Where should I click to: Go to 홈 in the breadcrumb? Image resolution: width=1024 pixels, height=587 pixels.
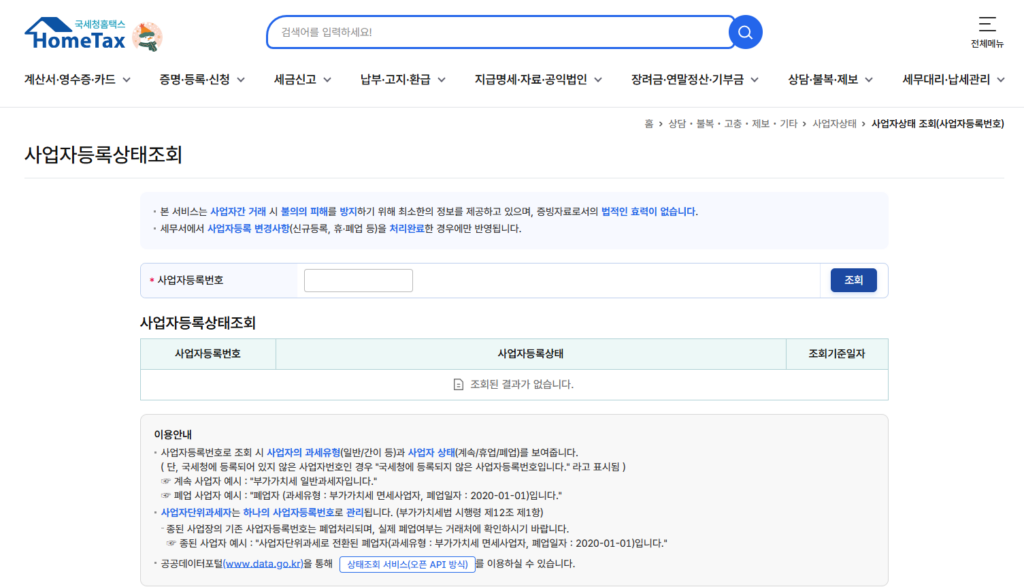[649, 124]
